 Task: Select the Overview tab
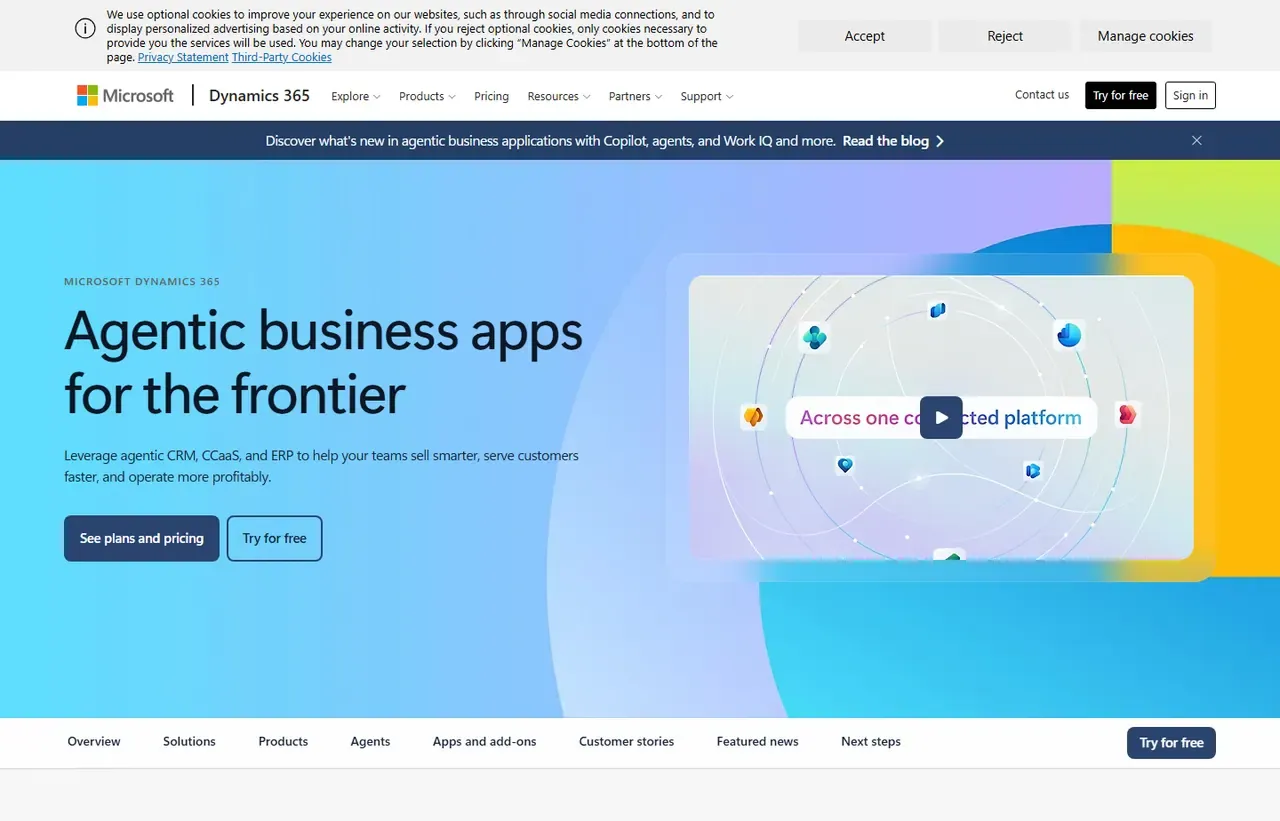[x=94, y=742]
